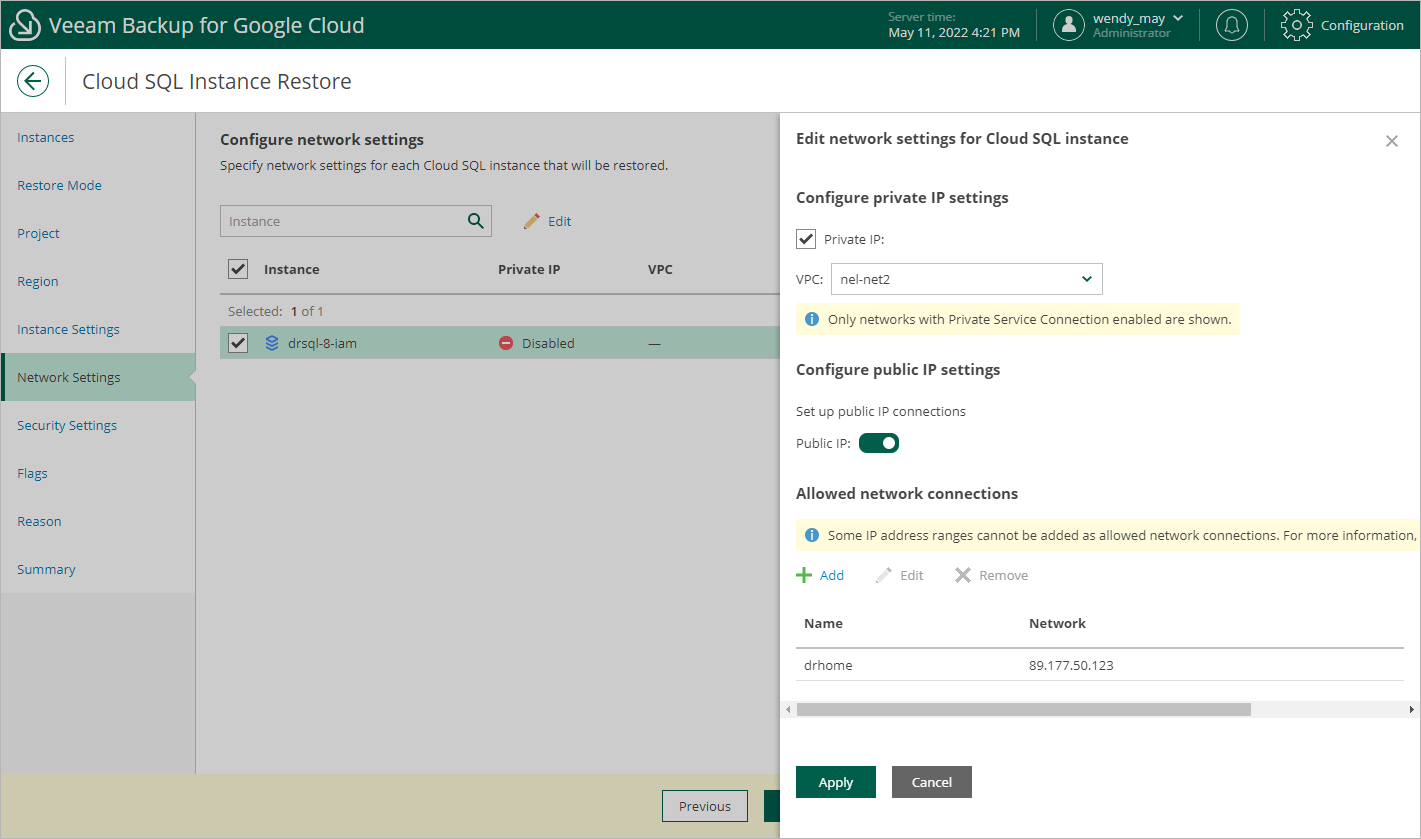Click the info icon under the VPC dropdown
The image size is (1421, 839).
click(812, 320)
